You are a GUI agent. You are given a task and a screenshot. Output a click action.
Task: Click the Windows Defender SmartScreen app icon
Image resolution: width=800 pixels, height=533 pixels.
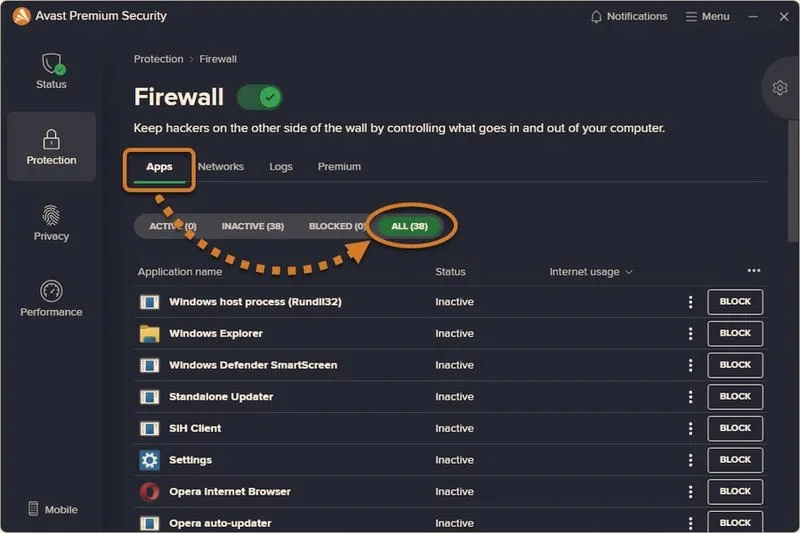(x=149, y=365)
